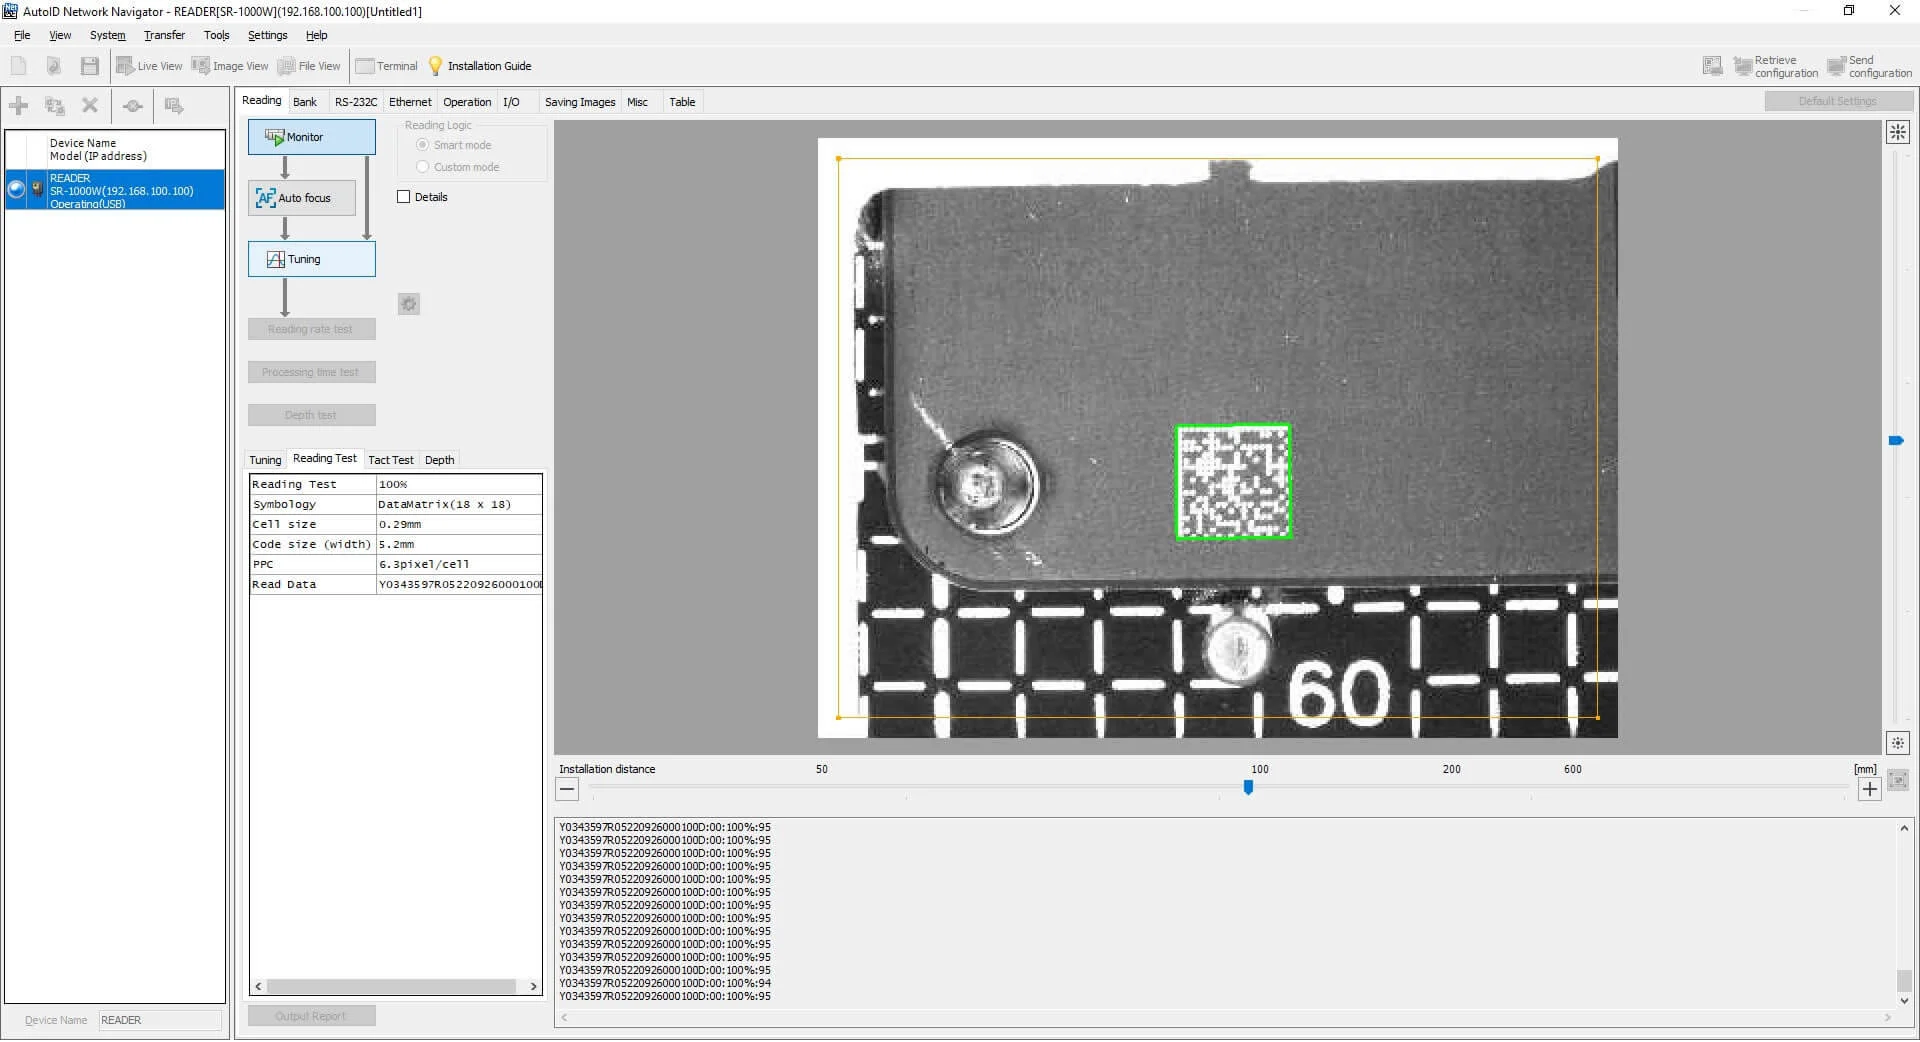Click the add device plus icon
The height and width of the screenshot is (1042, 1920).
pyautogui.click(x=19, y=106)
